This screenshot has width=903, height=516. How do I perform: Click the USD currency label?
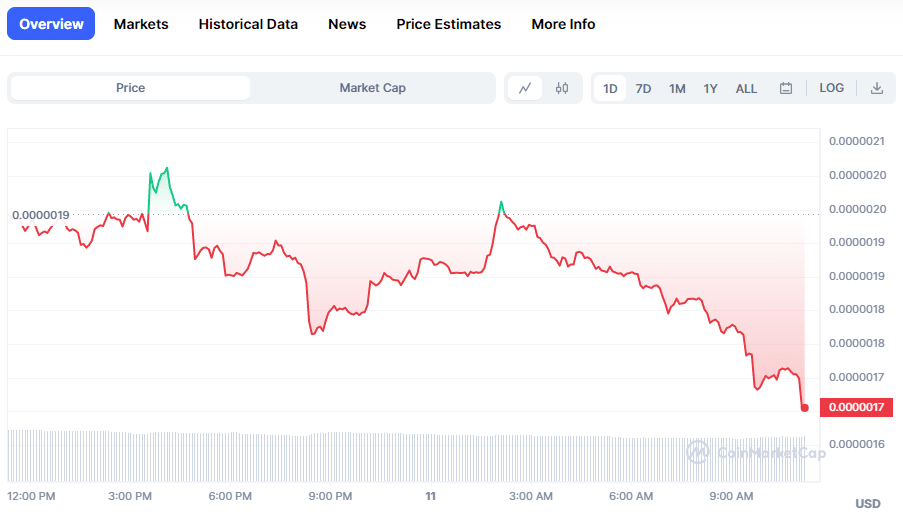[868, 503]
